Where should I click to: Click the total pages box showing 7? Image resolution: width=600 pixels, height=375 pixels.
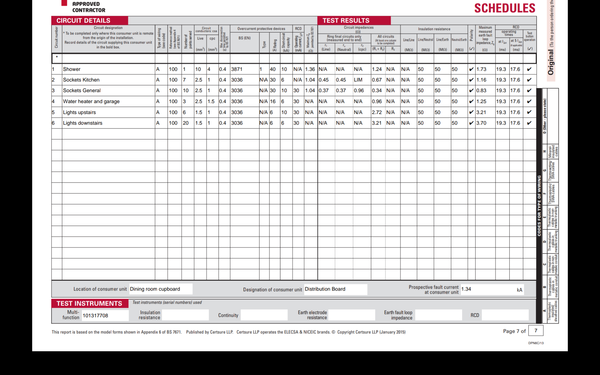pos(536,331)
